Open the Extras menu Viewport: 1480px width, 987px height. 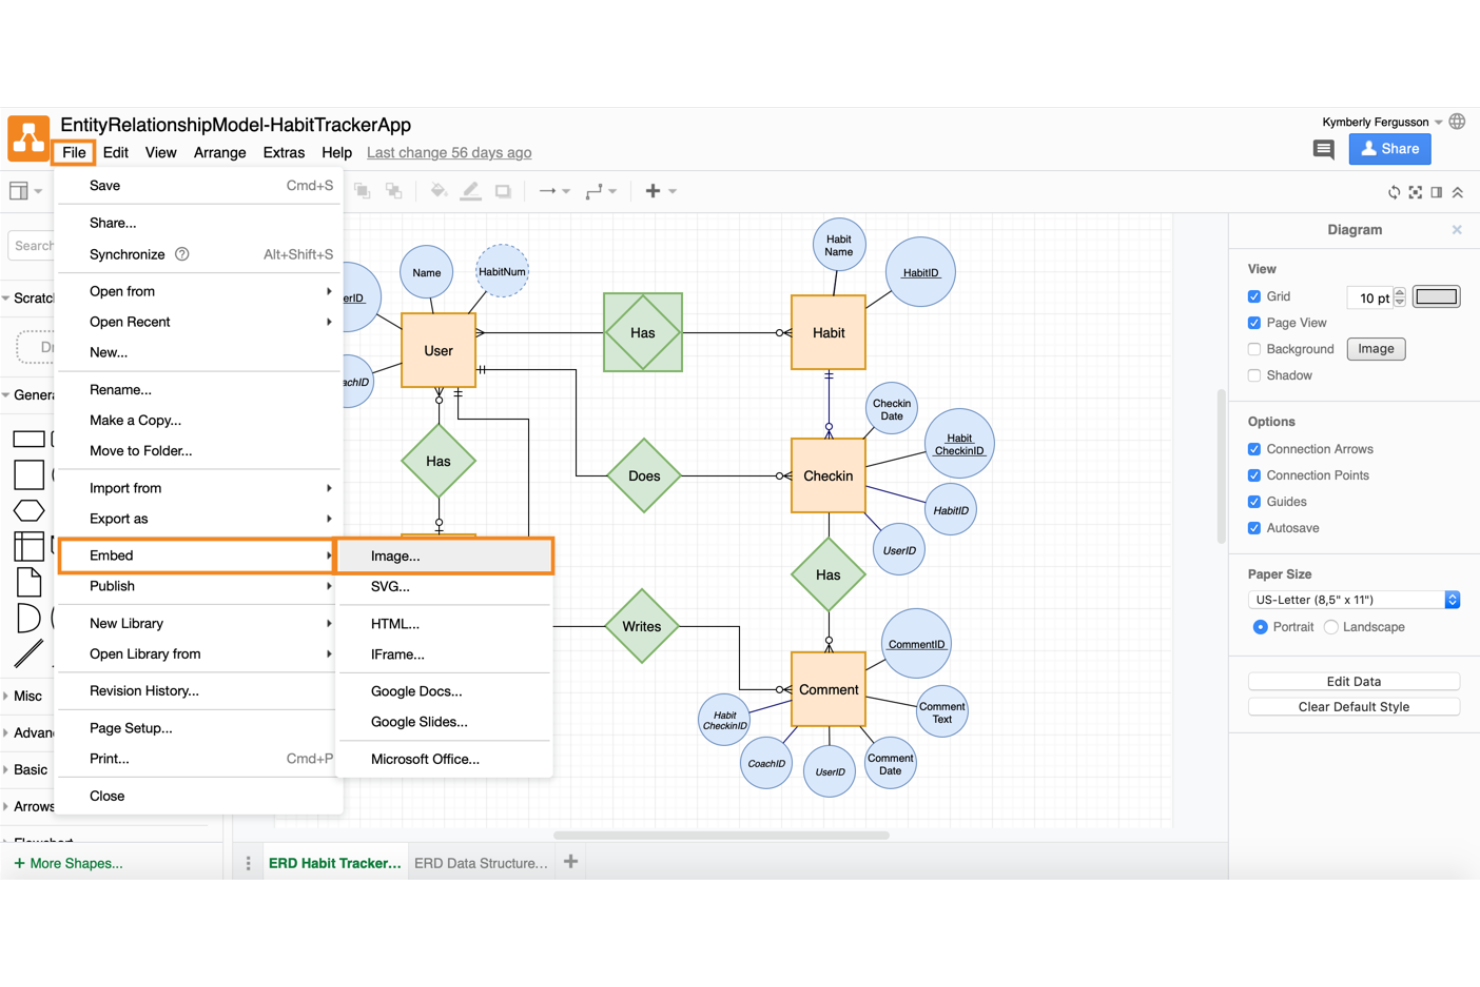pyautogui.click(x=284, y=153)
